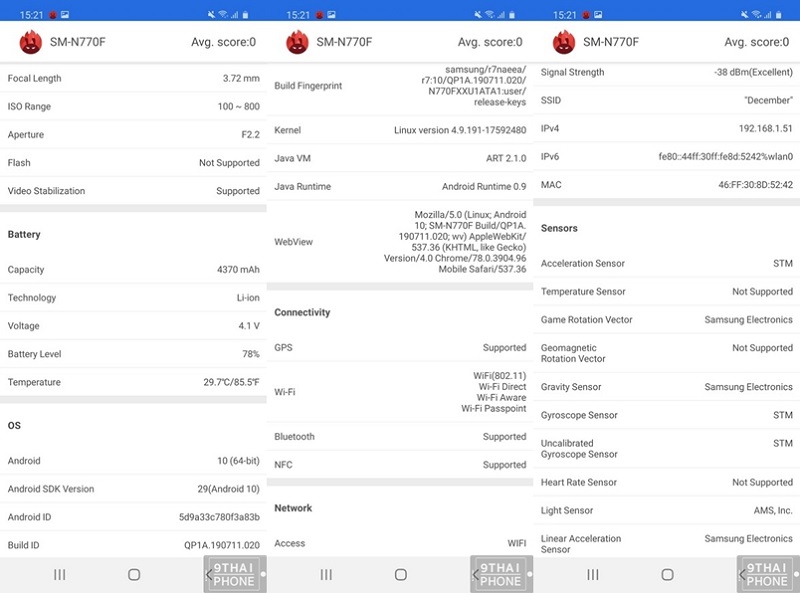This screenshot has height=593, width=800.
Task: Select the "F2.2" aperture value
Action: 251,135
